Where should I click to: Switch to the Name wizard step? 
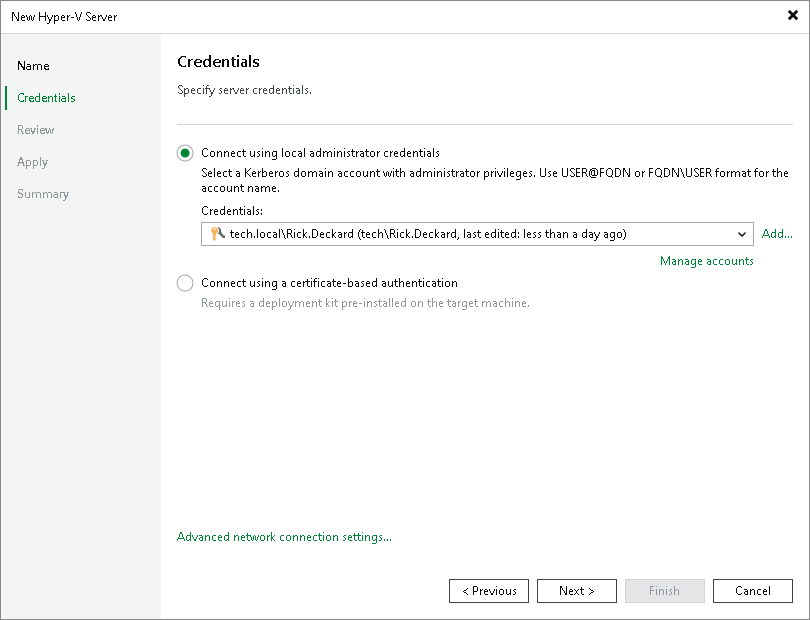pyautogui.click(x=33, y=65)
